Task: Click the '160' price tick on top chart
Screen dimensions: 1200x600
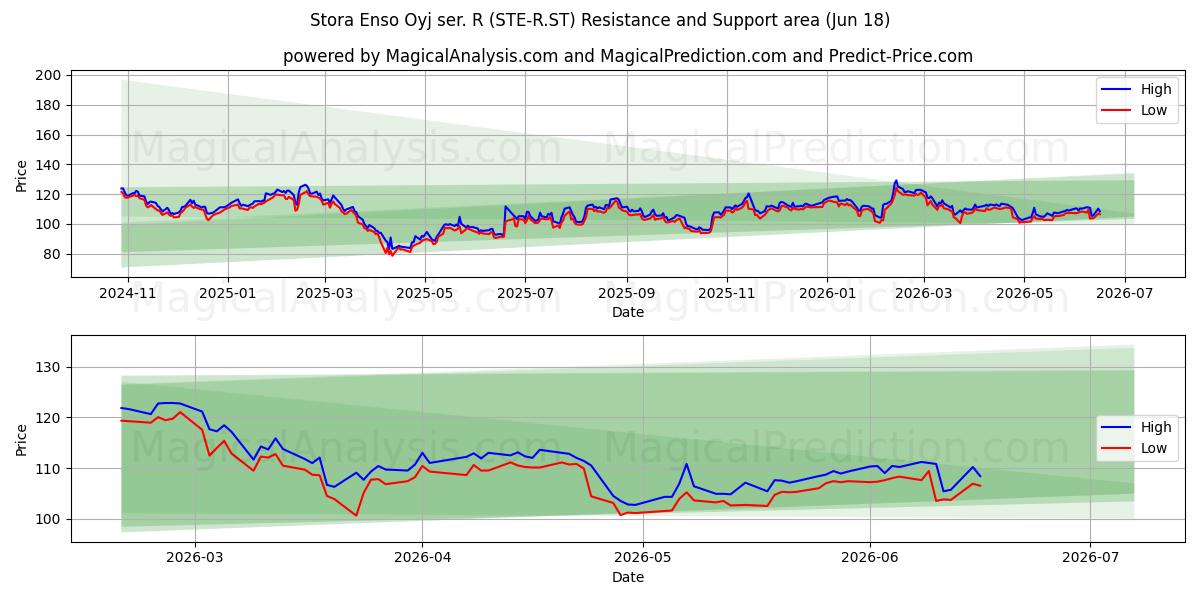Action: 50,136
